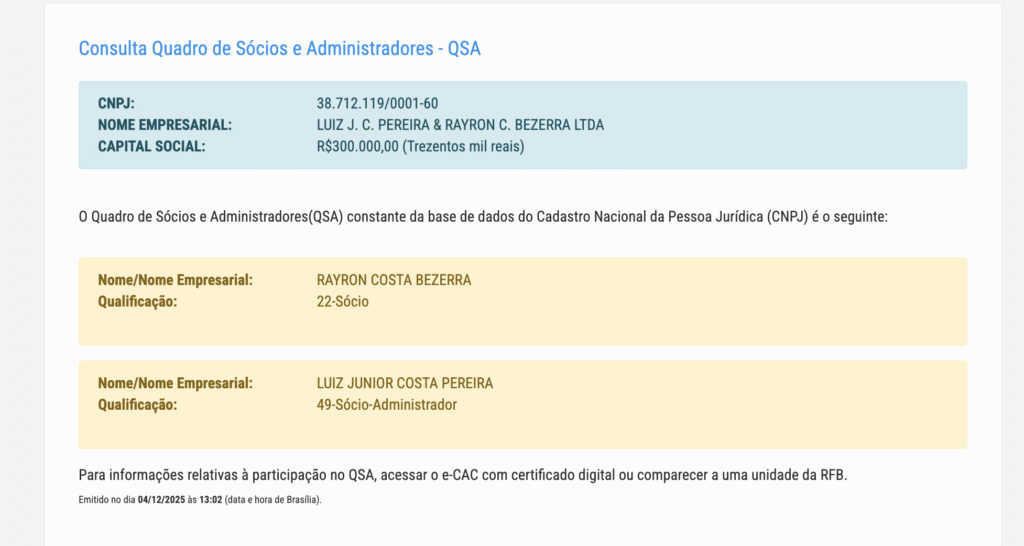Select company name LUIZ J. C. PEREIRA & RAYRON C. BEZERRA LTDA

[x=460, y=125]
